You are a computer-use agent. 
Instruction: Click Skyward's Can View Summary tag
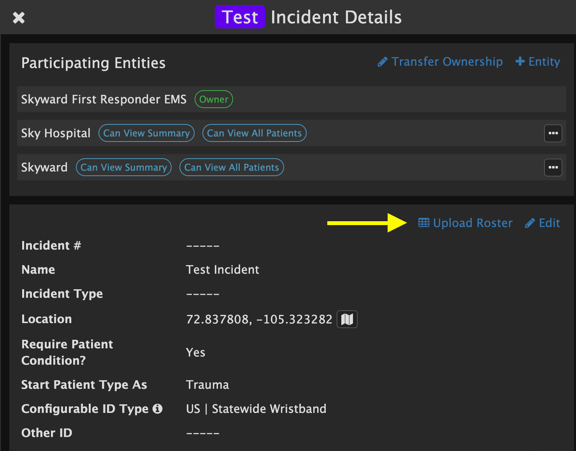pyautogui.click(x=124, y=167)
